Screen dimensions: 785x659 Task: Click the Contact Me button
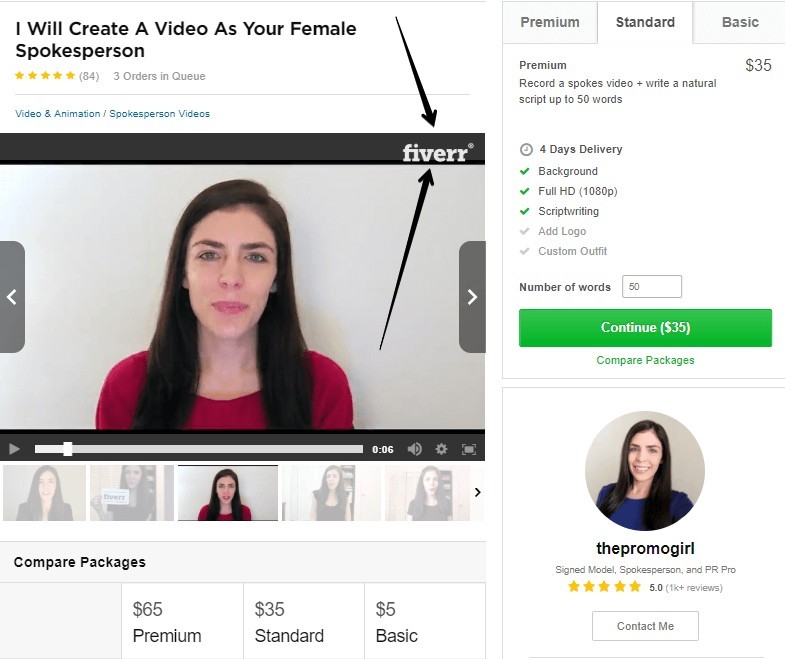645,626
